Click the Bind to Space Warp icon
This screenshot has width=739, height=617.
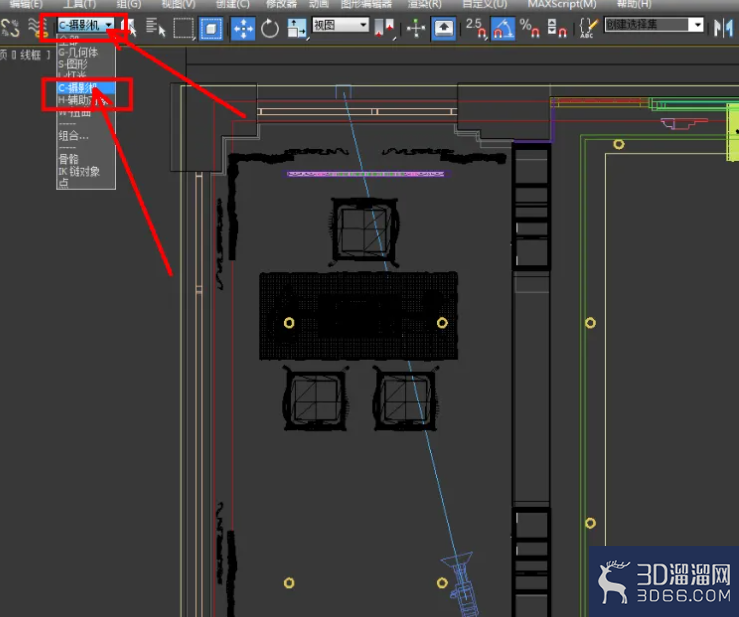click(37, 27)
